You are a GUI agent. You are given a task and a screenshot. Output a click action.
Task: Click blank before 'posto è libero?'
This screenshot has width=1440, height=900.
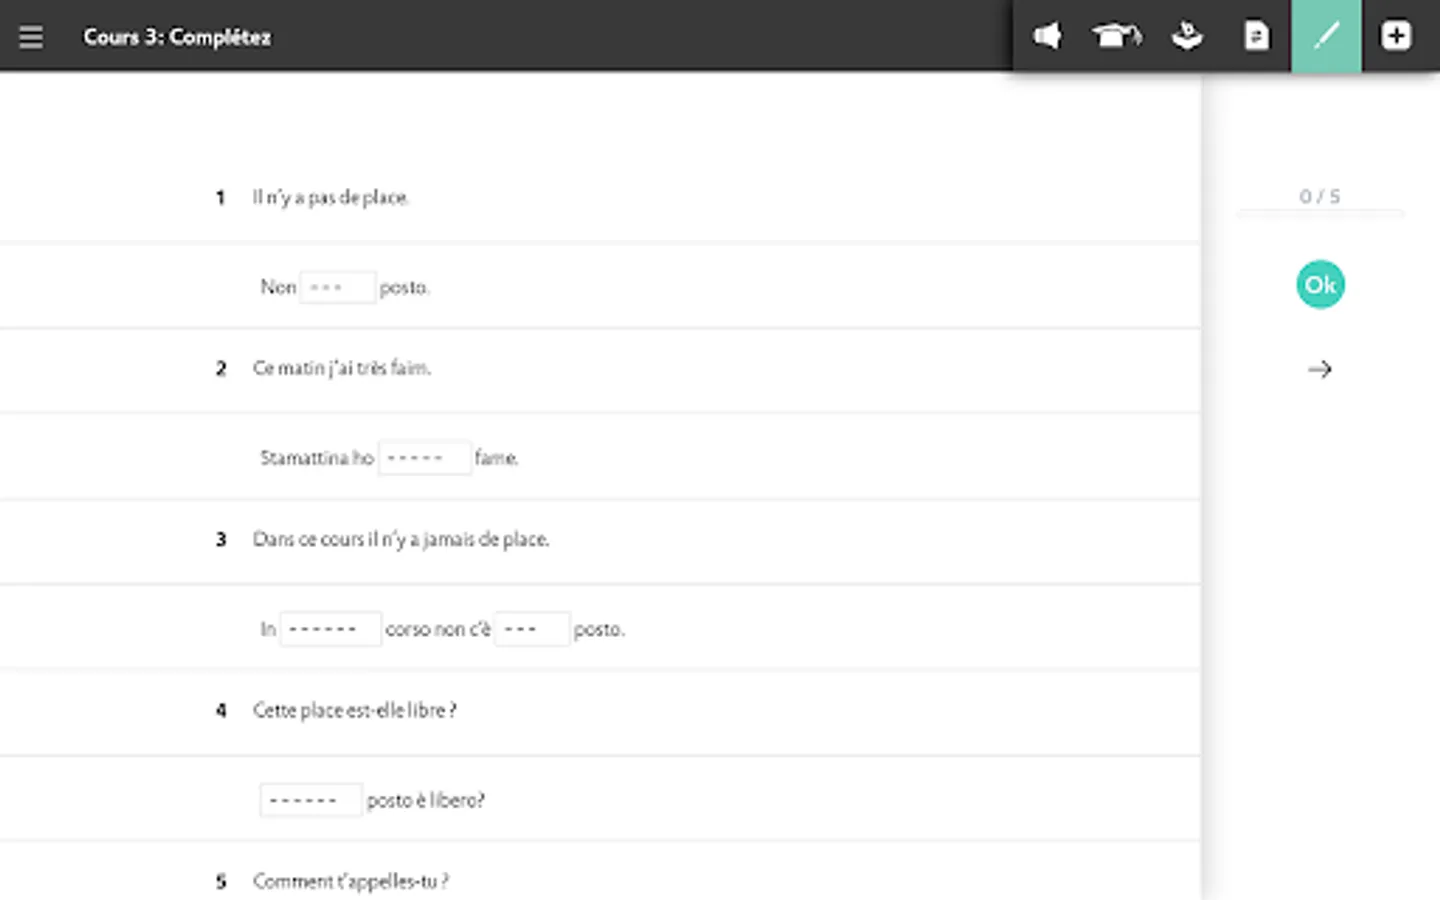pyautogui.click(x=310, y=800)
